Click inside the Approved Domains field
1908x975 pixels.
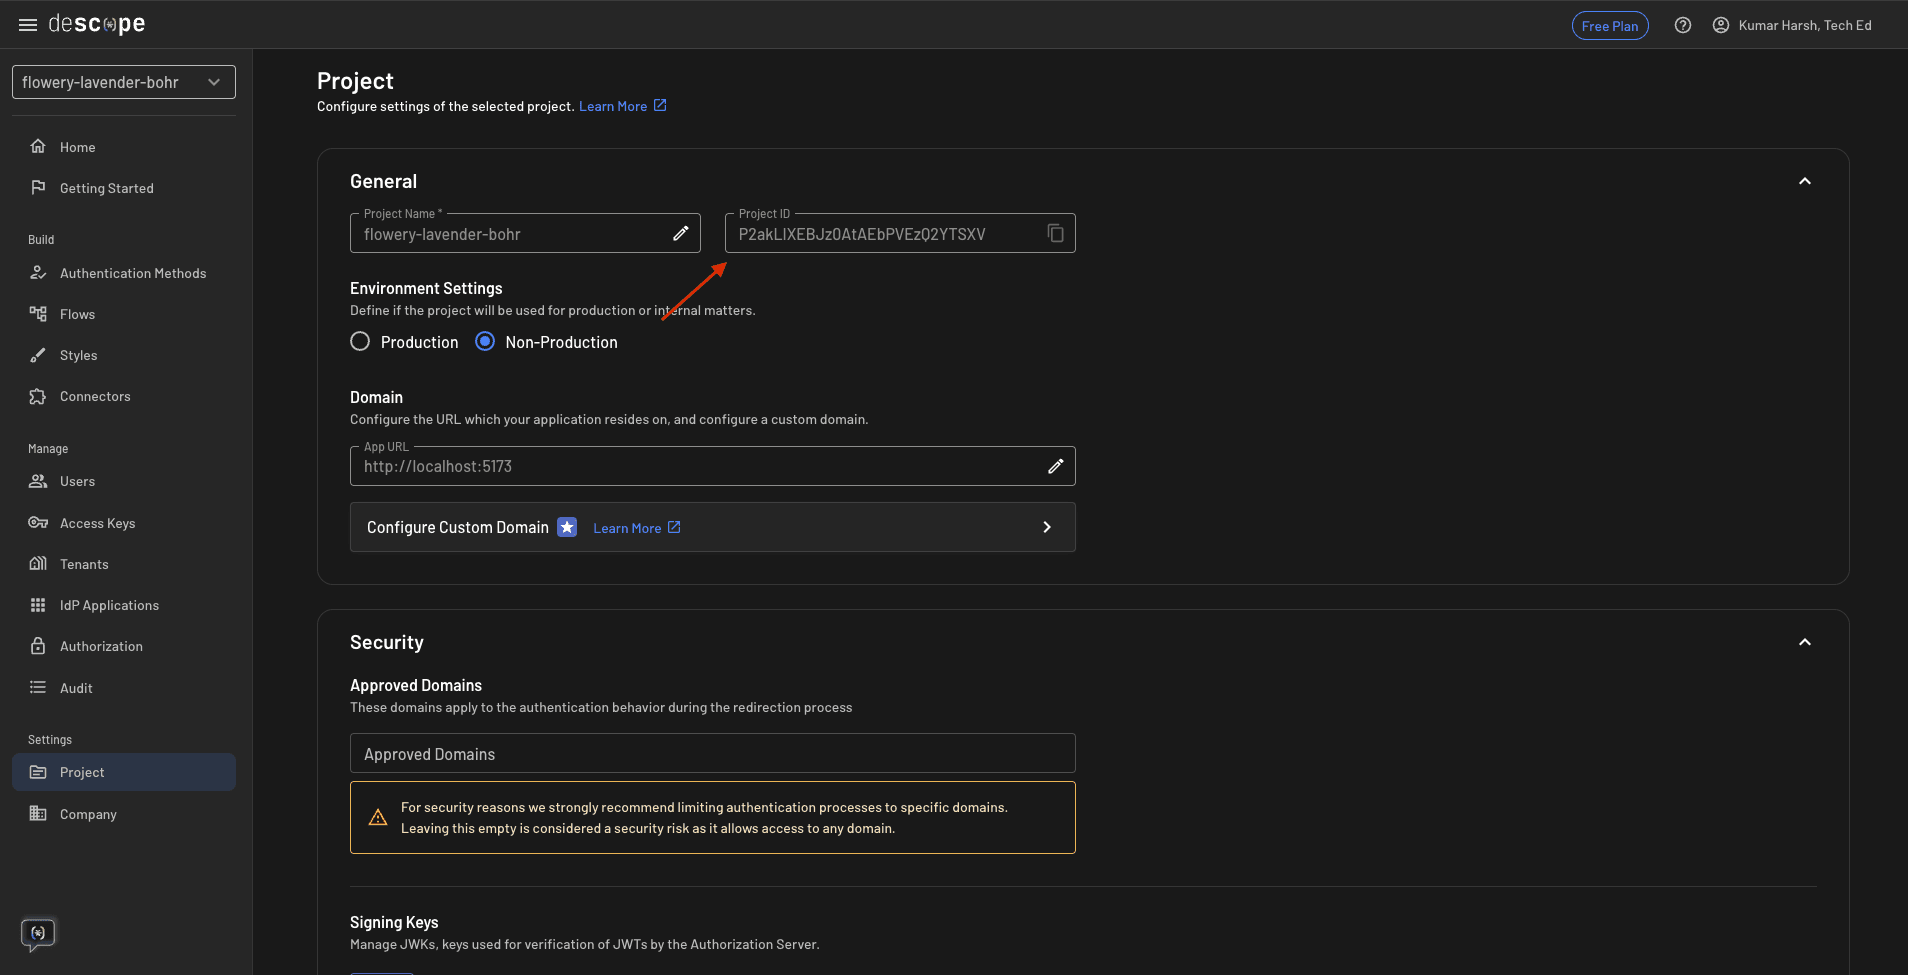click(x=712, y=753)
